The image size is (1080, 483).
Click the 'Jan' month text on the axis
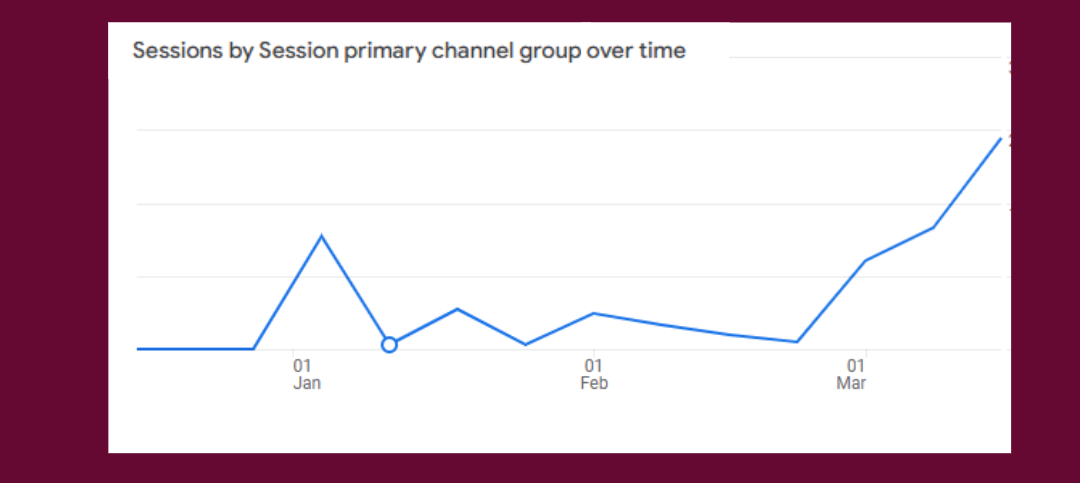307,383
